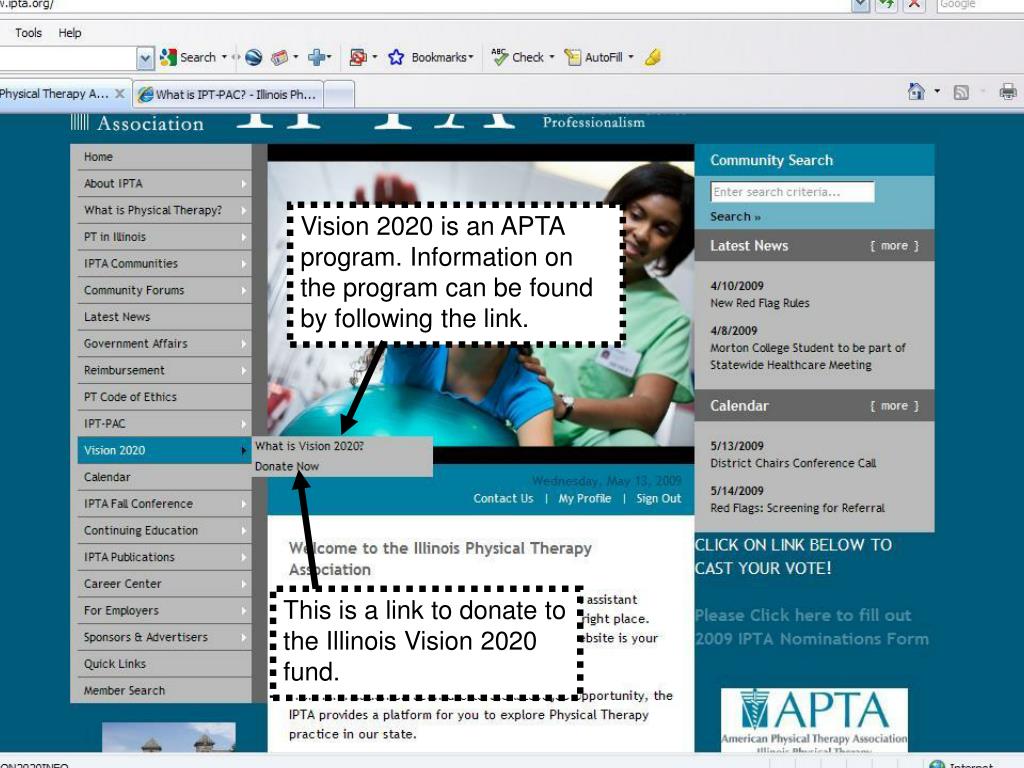Select the Vision 2020 menu item

point(165,451)
